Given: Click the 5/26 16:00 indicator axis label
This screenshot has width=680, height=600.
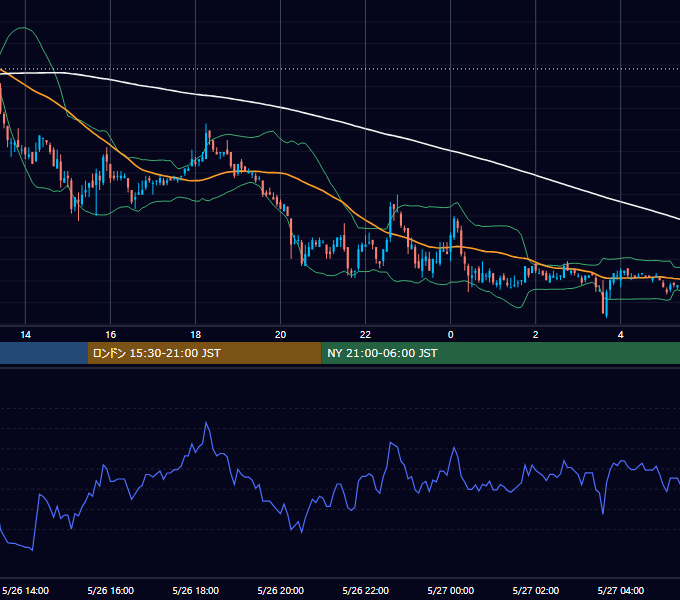Looking at the screenshot, I should tap(111, 590).
